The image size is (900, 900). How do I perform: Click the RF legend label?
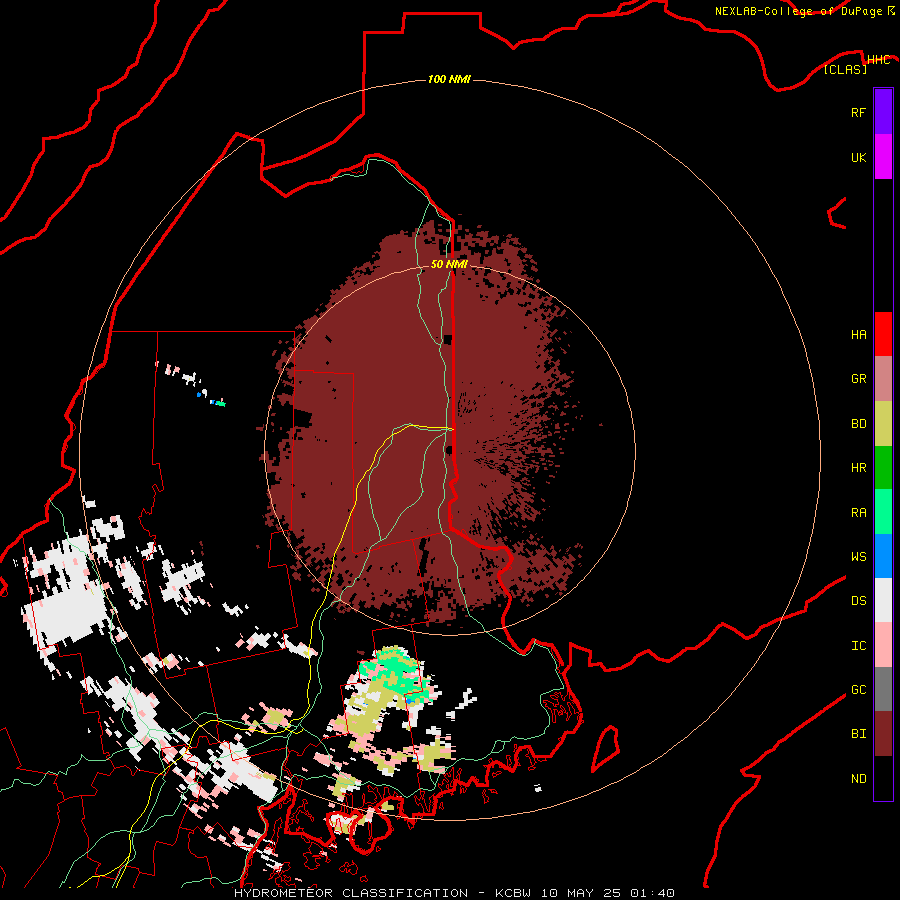tap(858, 112)
